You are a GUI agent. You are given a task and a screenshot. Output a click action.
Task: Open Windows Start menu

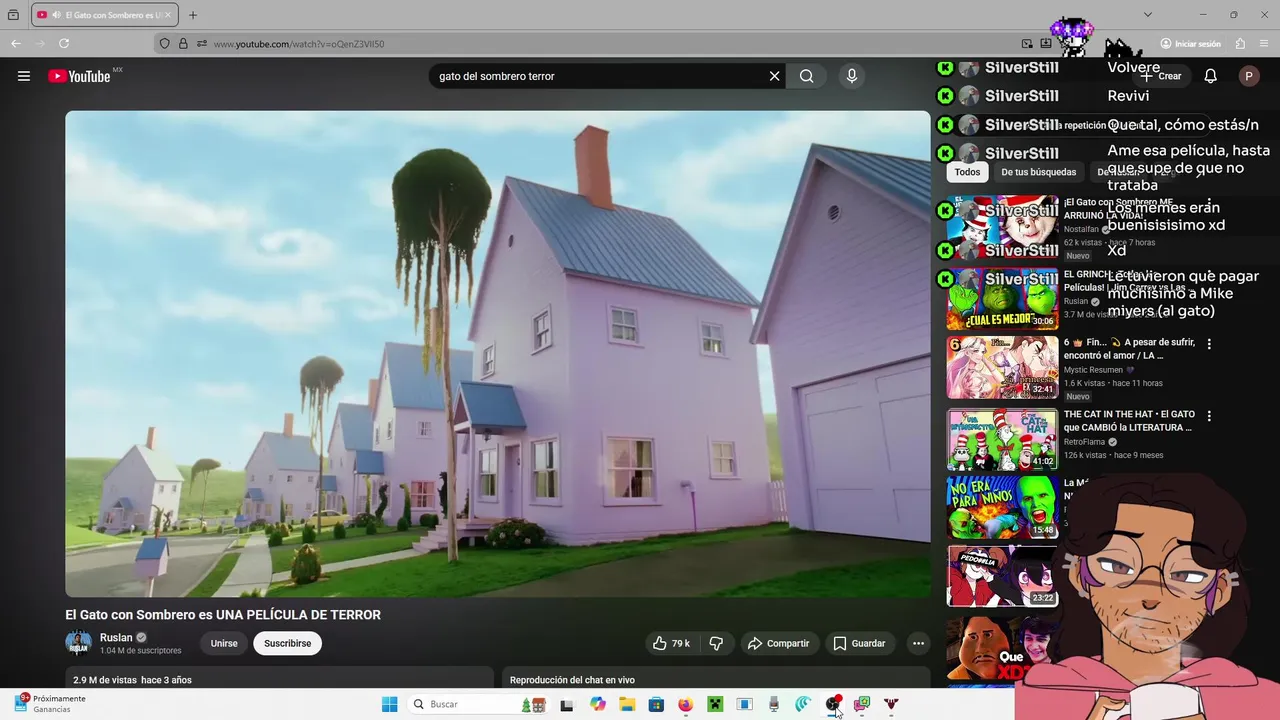[x=390, y=704]
